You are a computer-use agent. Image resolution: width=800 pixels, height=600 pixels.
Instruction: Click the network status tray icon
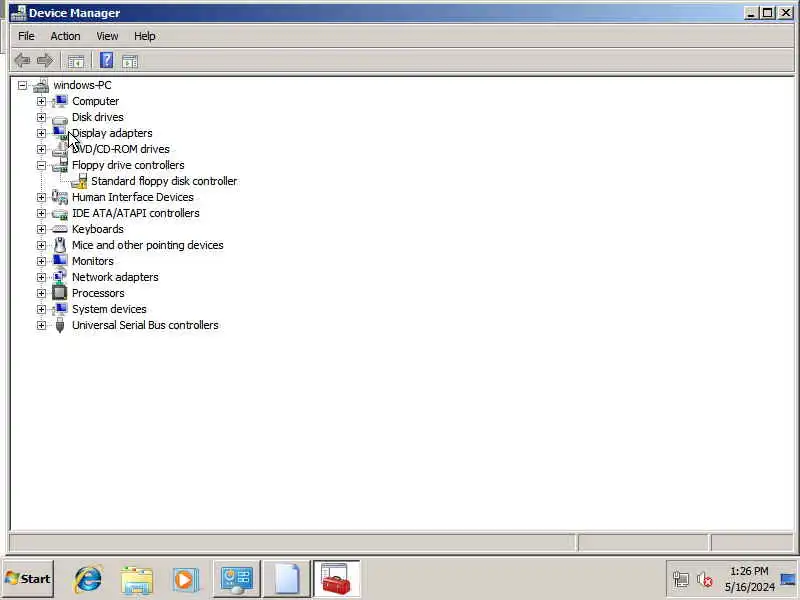pos(681,580)
